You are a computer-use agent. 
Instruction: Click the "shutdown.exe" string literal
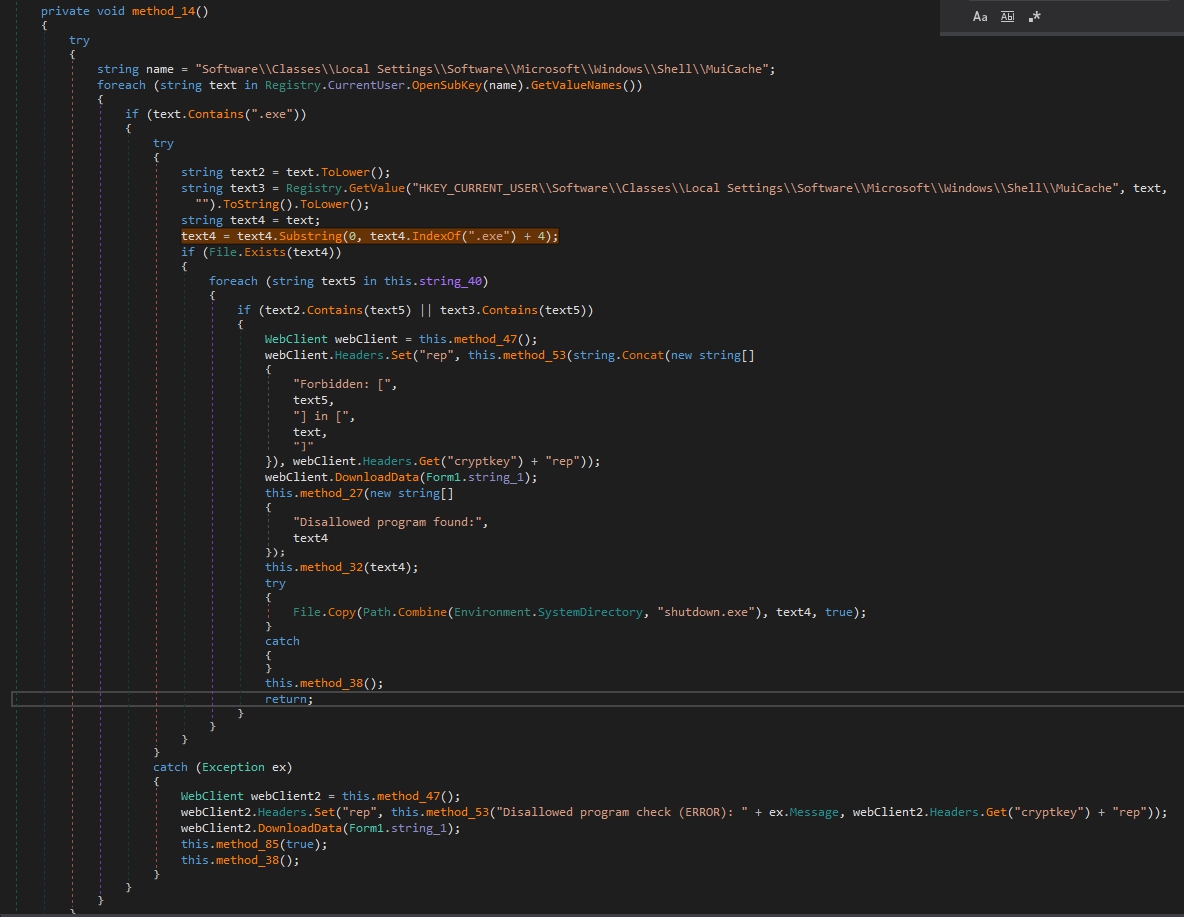706,613
